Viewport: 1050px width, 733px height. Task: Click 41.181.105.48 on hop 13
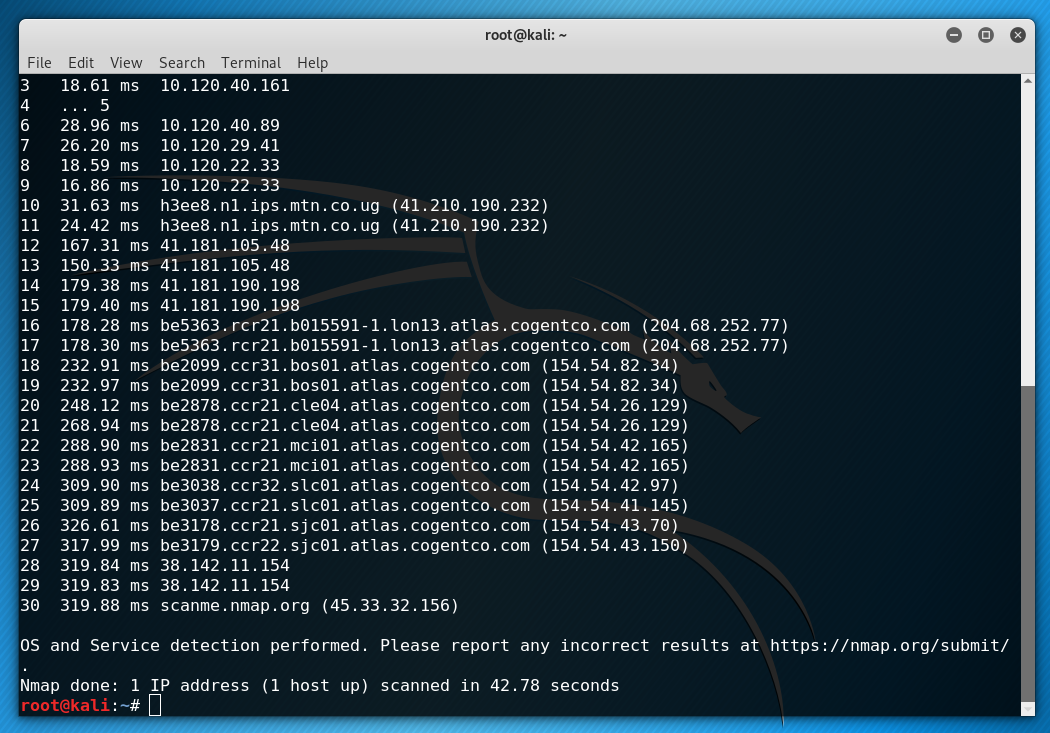(225, 266)
